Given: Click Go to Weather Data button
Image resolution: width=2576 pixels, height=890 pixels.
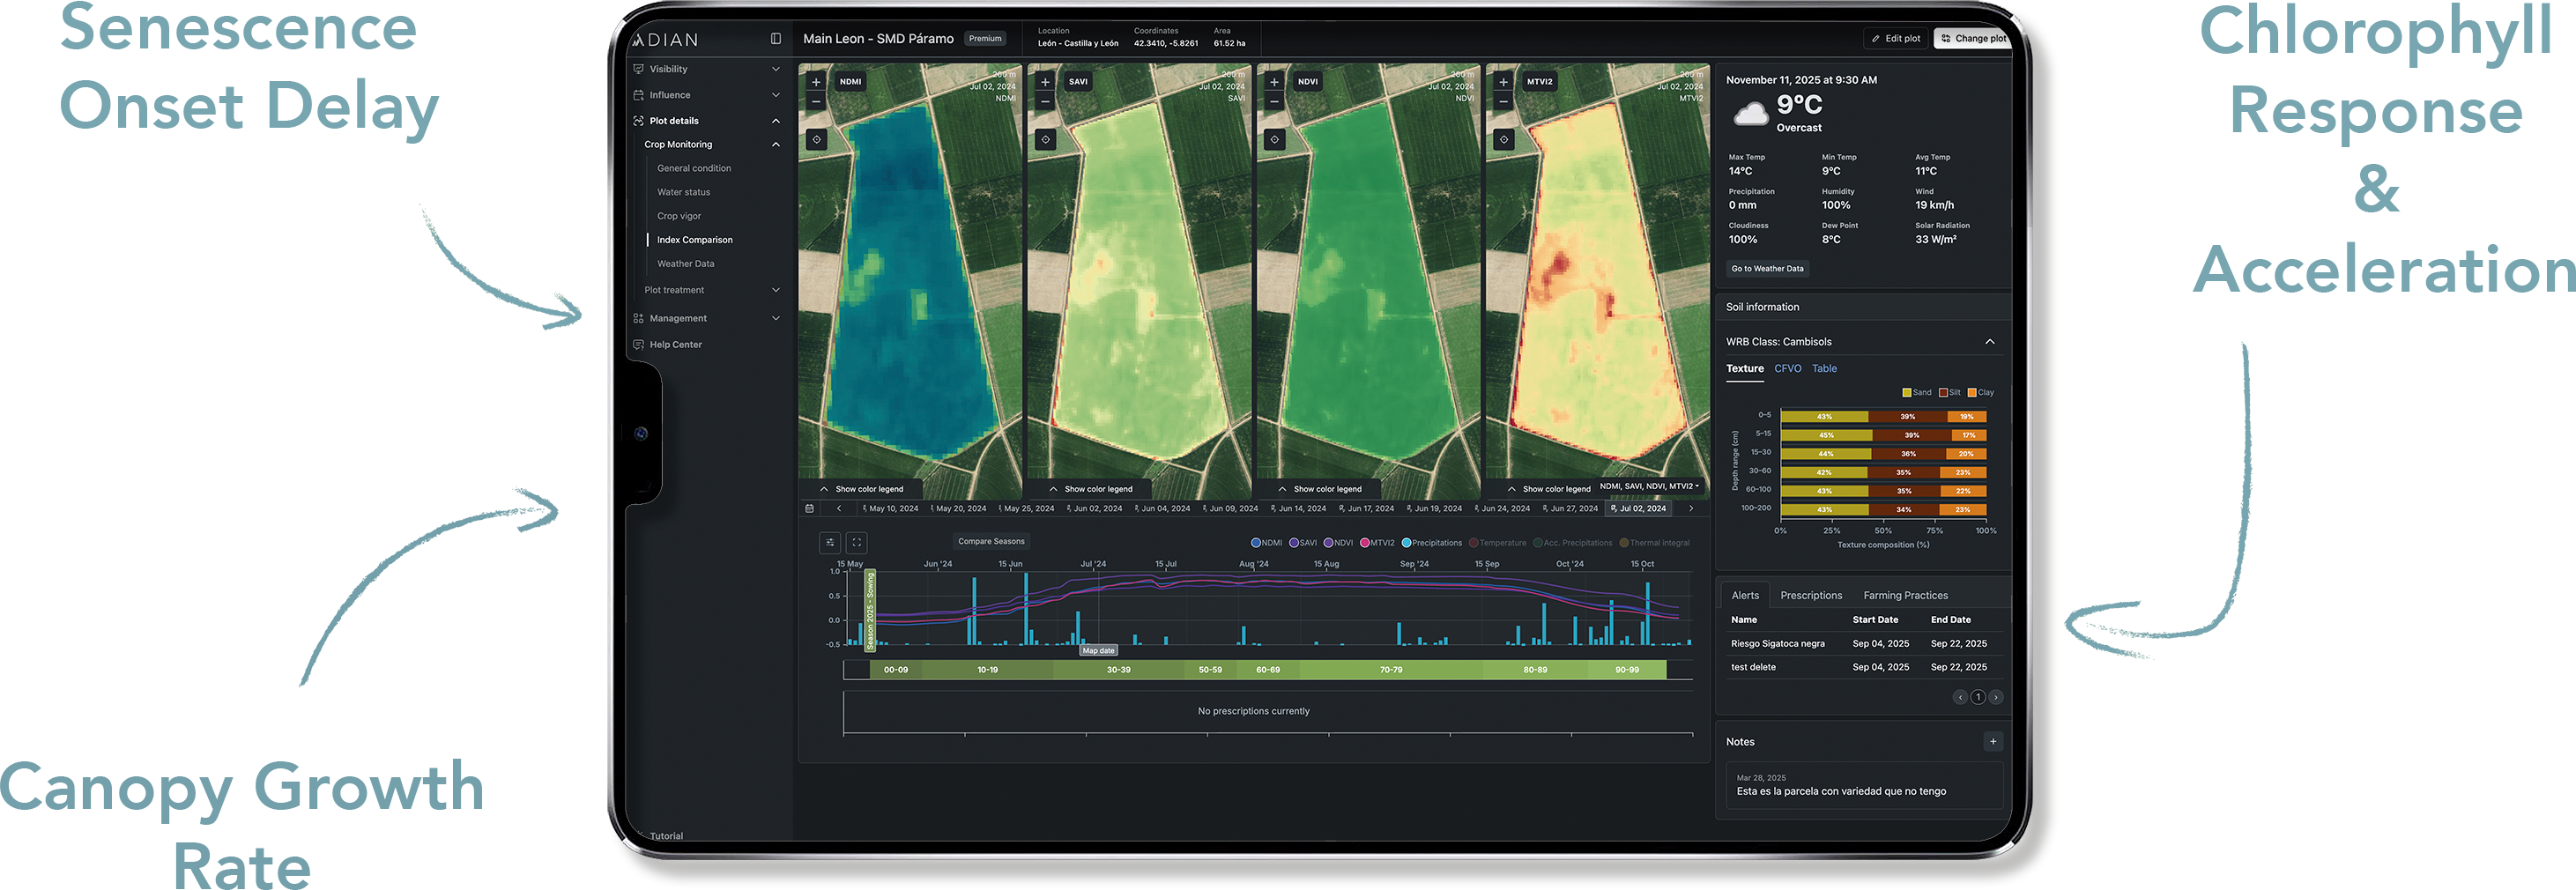Looking at the screenshot, I should coord(1767,269).
